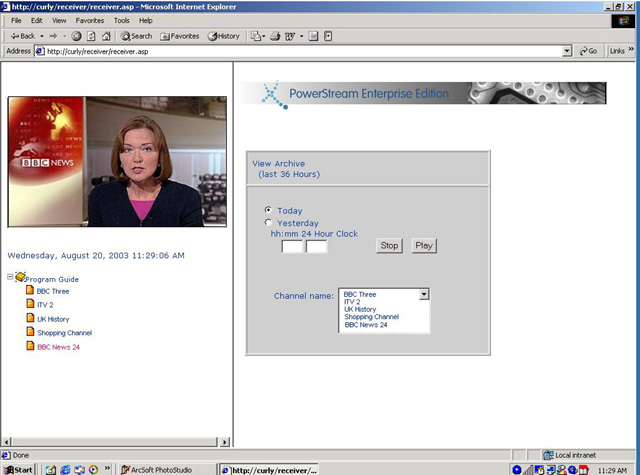640x475 pixels.
Task: Click the Discuss toolbar icon
Action: point(313,36)
